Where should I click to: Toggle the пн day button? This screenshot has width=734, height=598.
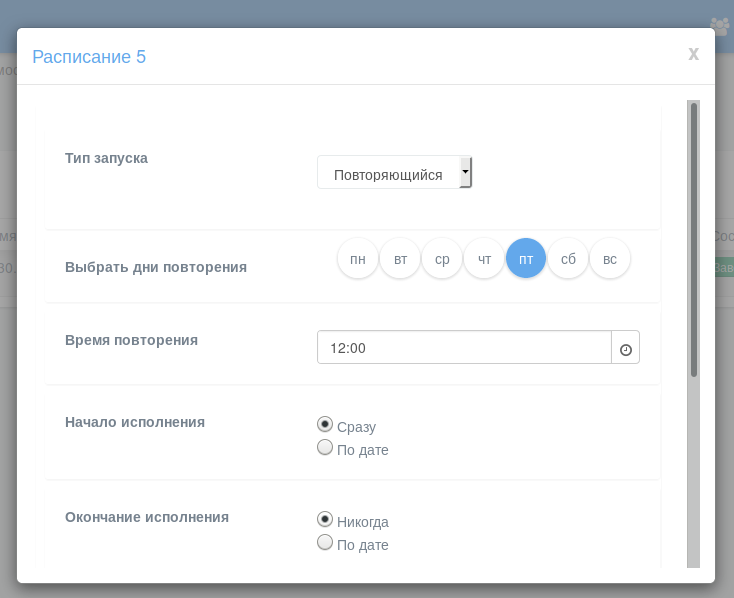(x=358, y=258)
